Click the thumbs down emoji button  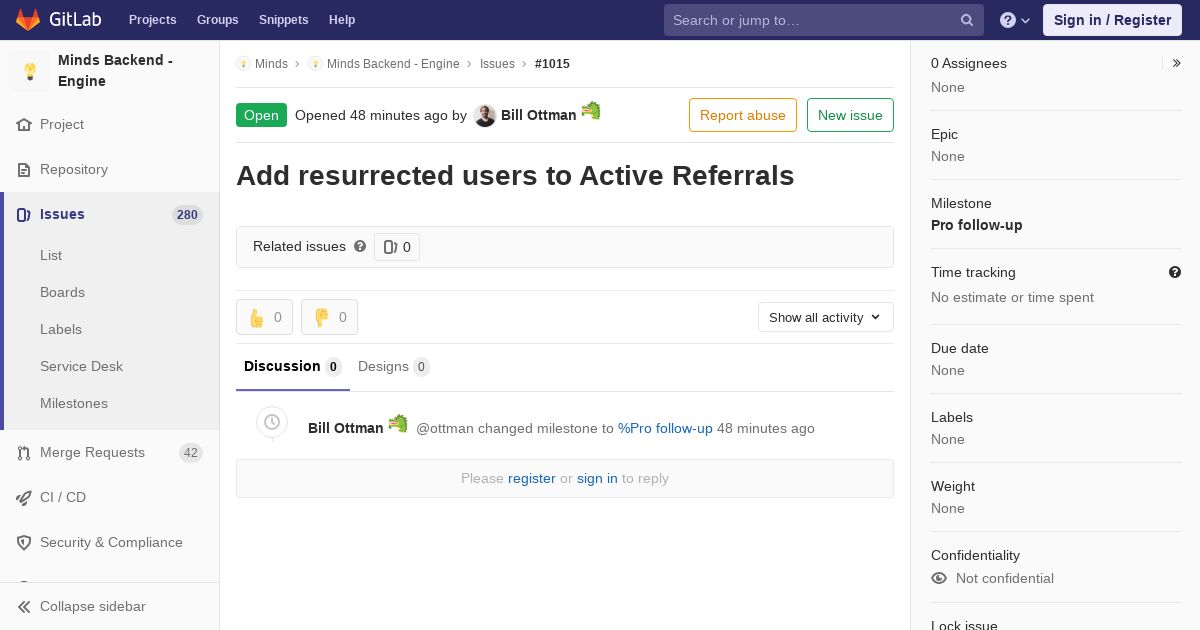pos(329,317)
